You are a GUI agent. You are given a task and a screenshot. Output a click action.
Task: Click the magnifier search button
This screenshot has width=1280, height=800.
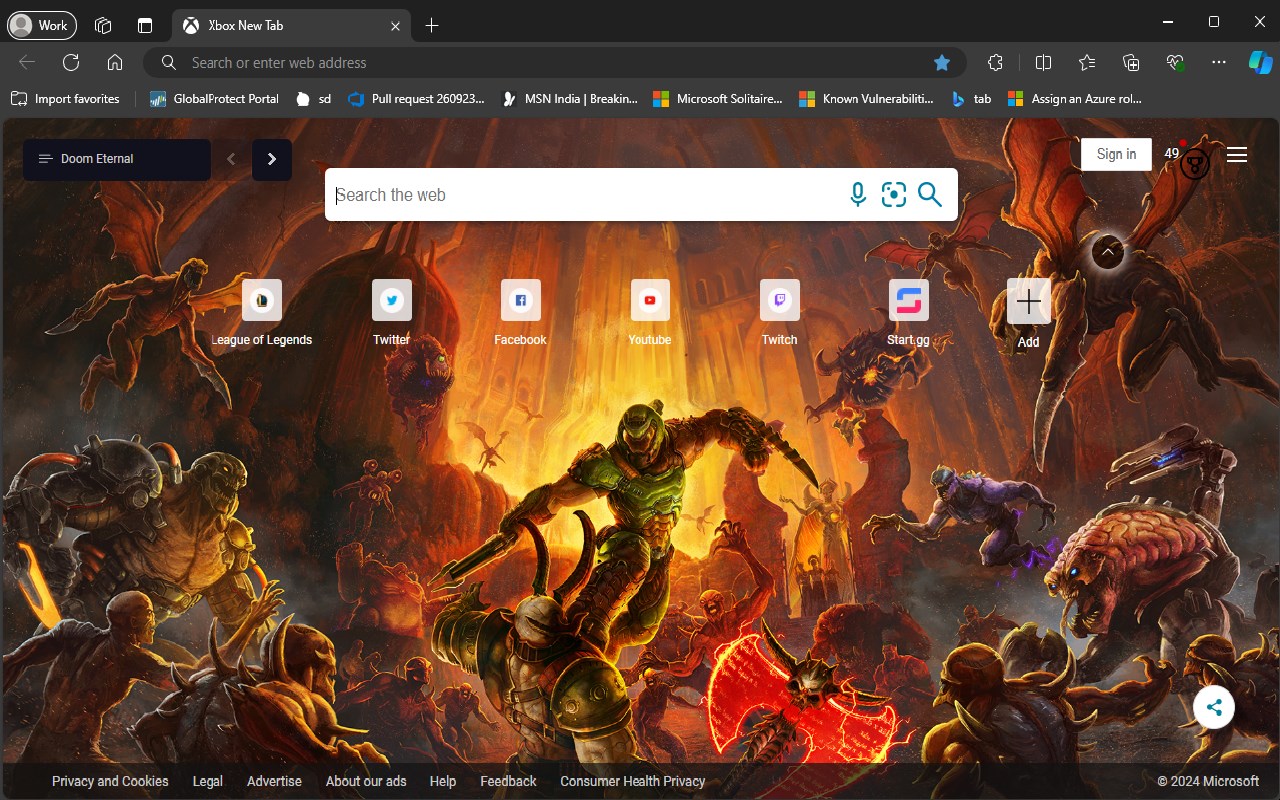point(930,194)
